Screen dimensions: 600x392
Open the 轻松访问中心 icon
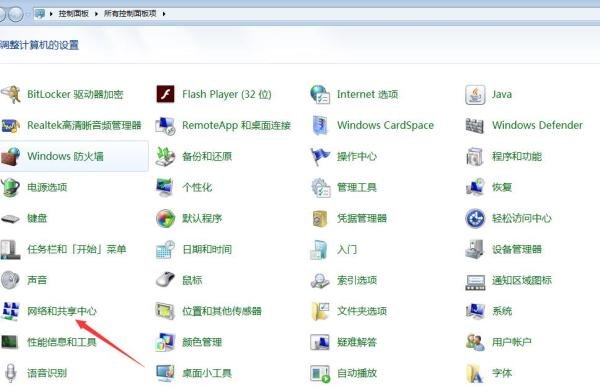(475, 218)
